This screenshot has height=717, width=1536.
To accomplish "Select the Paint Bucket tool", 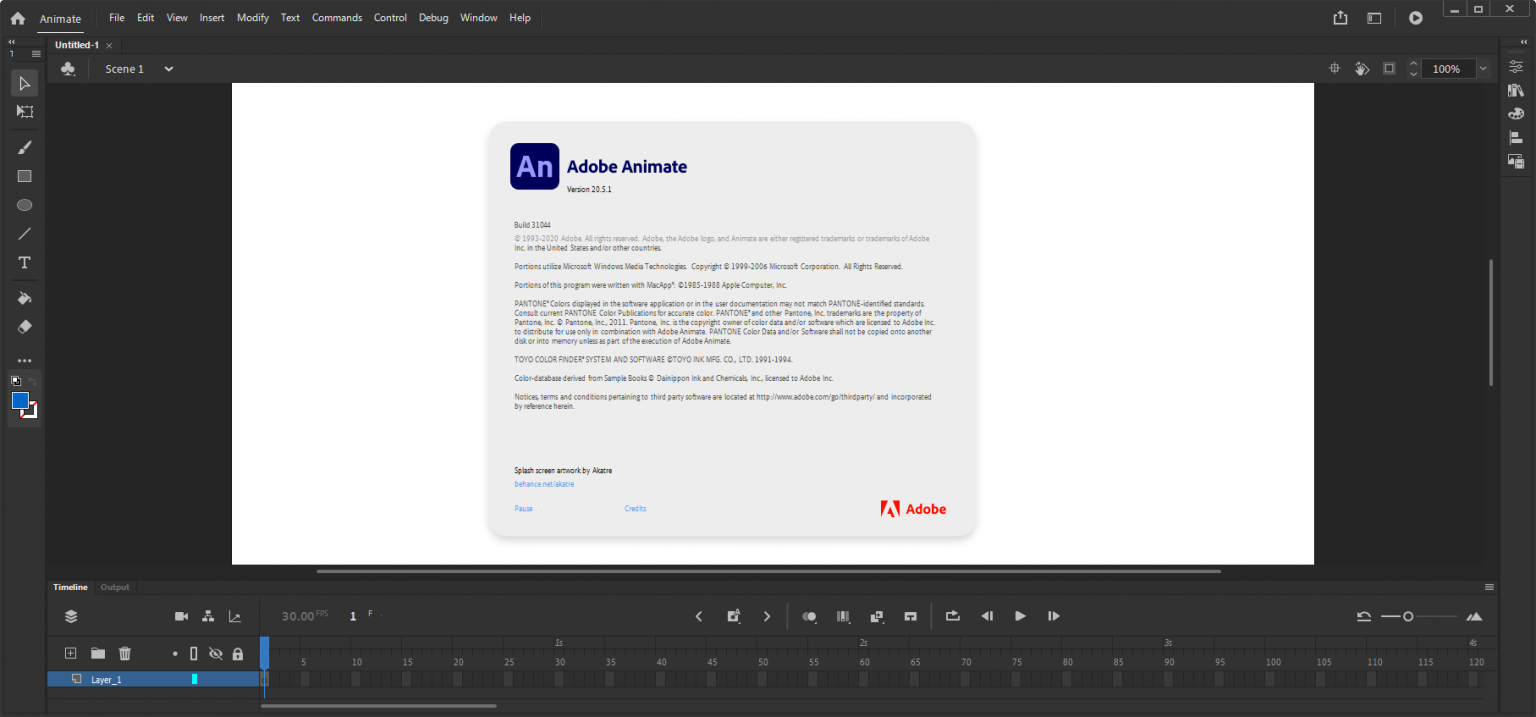I will 25,298.
